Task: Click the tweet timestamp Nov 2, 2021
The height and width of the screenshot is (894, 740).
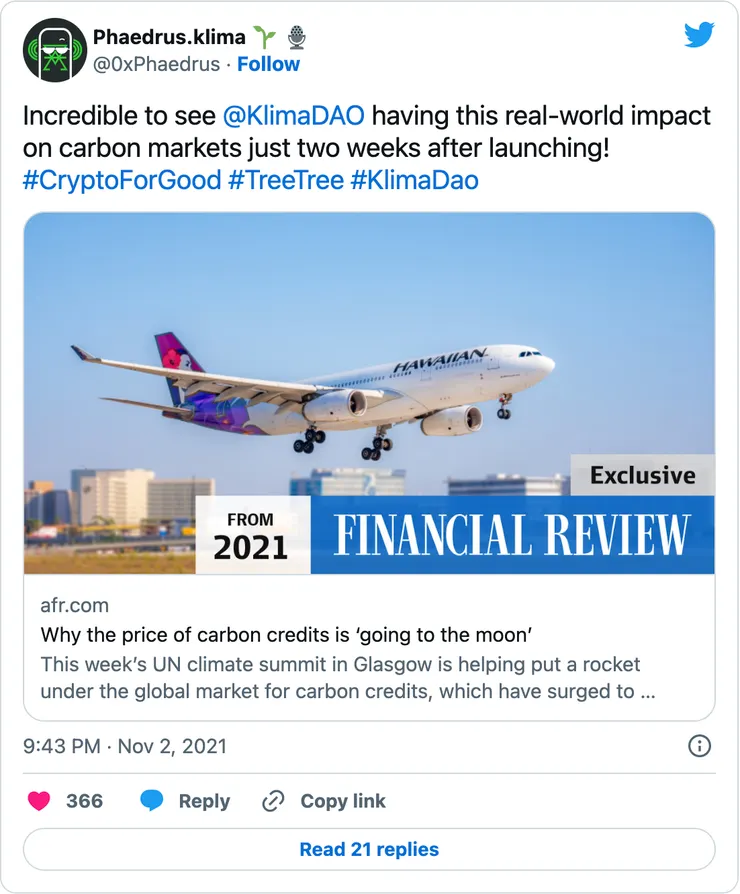Action: (125, 746)
